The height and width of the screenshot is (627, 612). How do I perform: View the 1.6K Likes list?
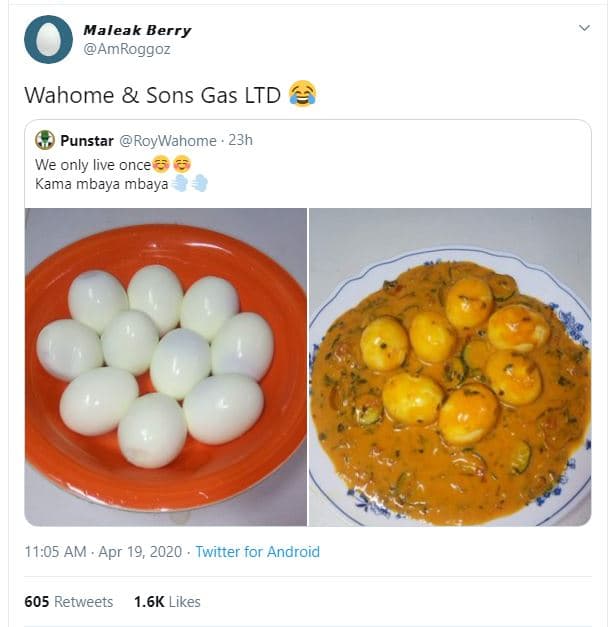point(167,602)
